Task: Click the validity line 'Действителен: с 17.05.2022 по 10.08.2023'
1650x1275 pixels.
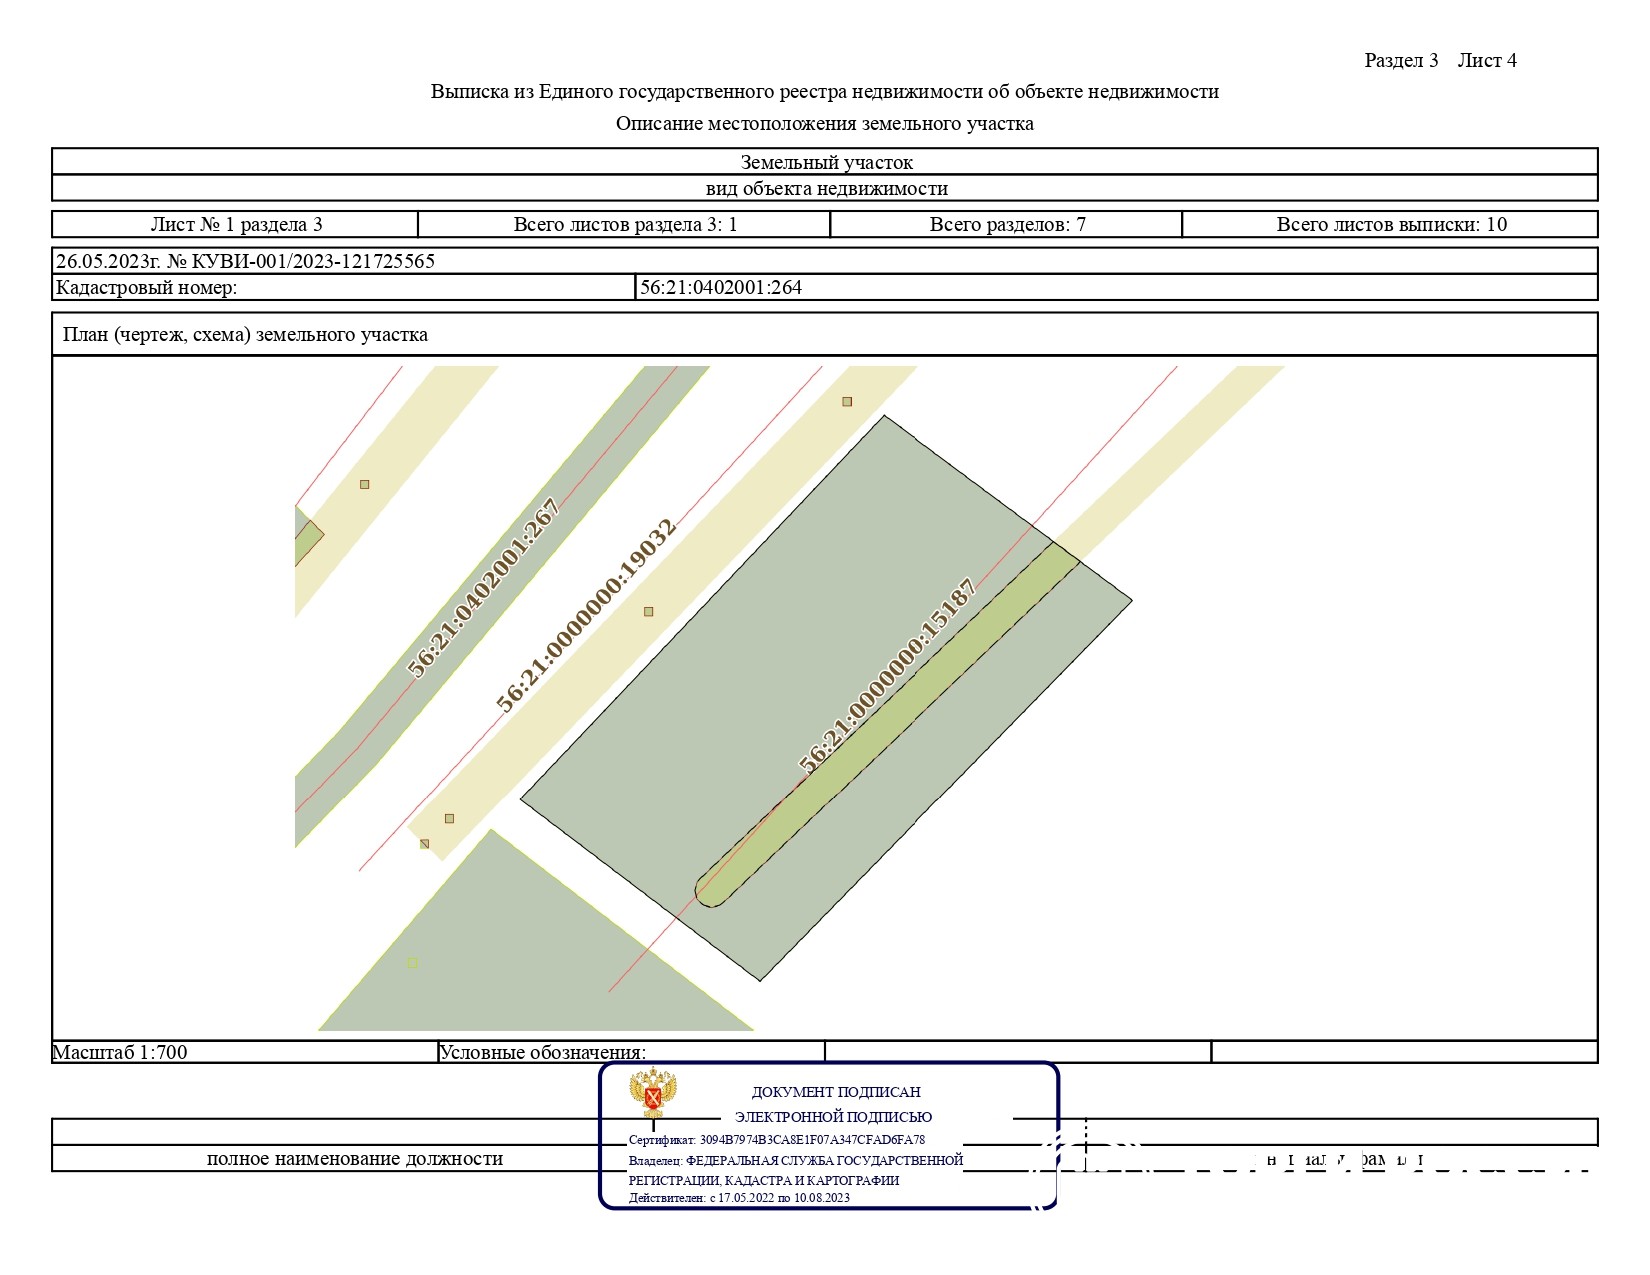Action: tap(739, 1197)
